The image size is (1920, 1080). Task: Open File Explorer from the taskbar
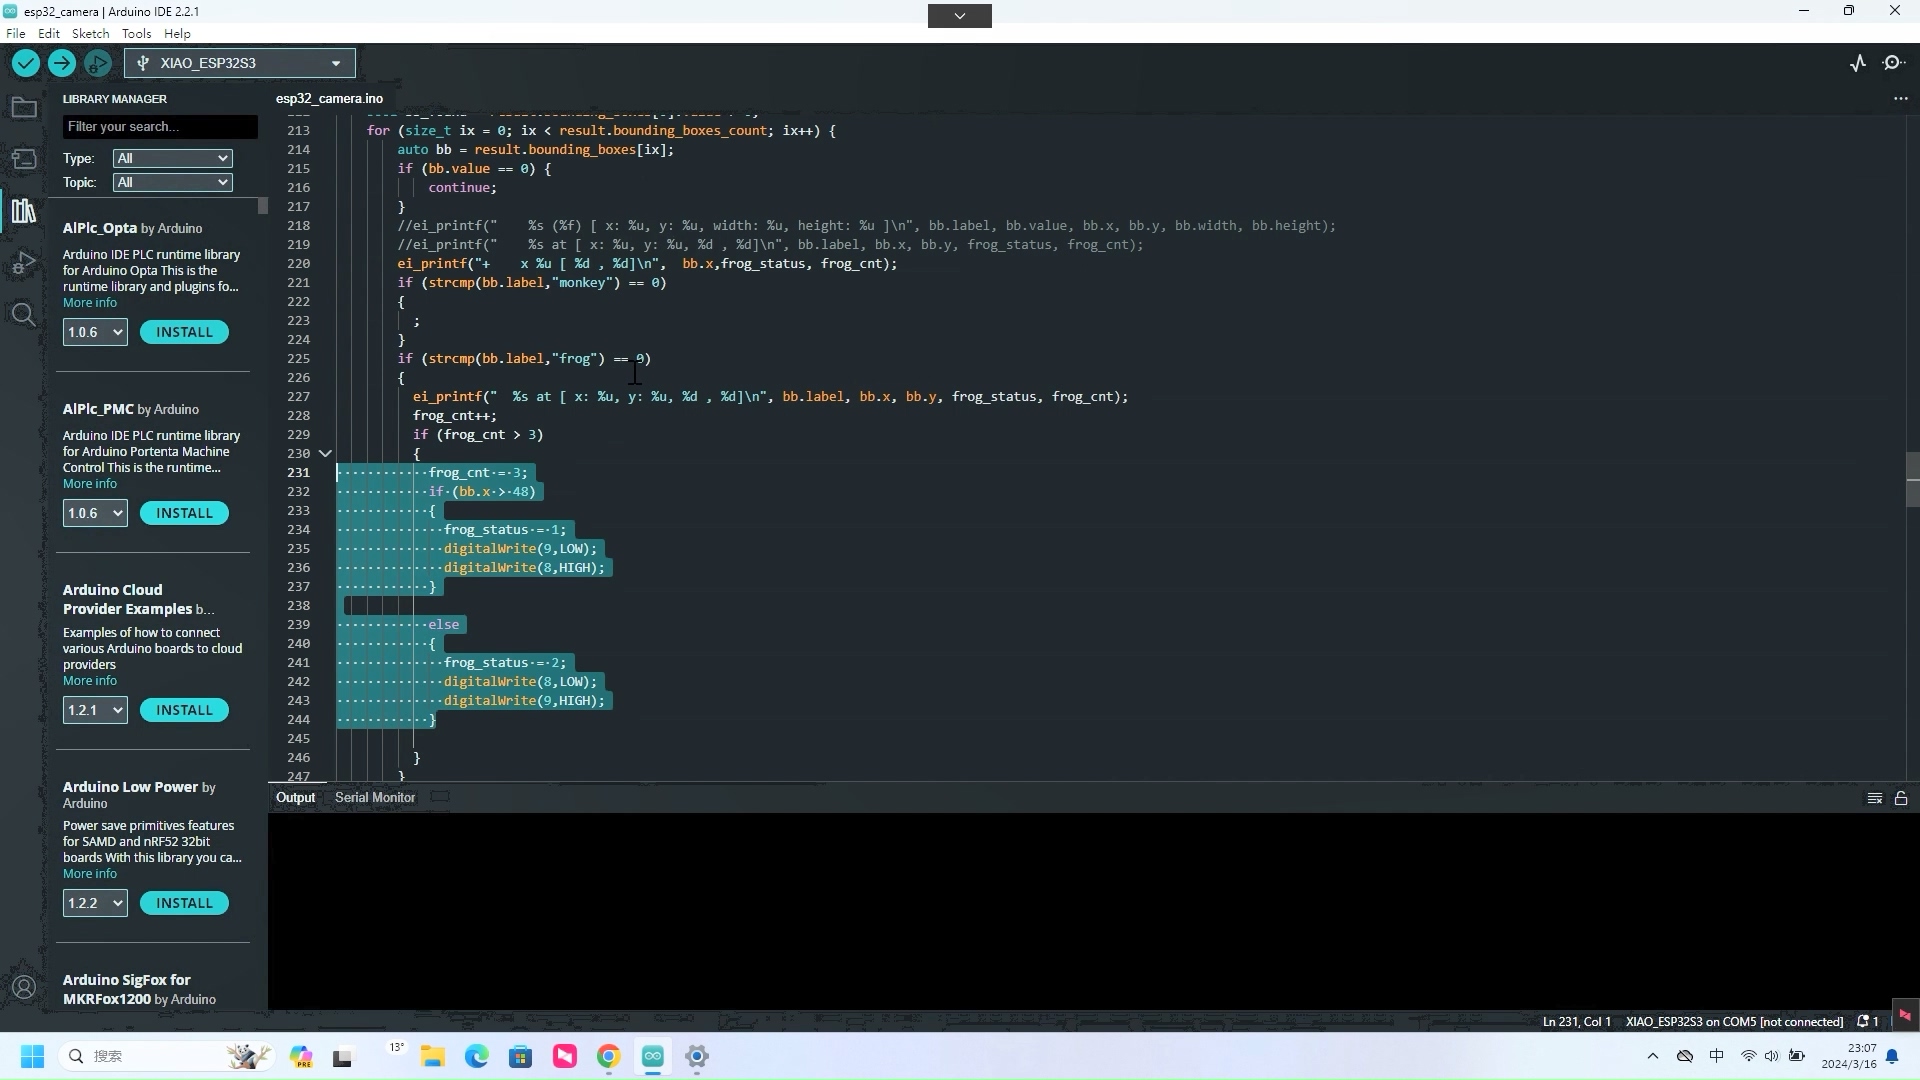tap(432, 1056)
